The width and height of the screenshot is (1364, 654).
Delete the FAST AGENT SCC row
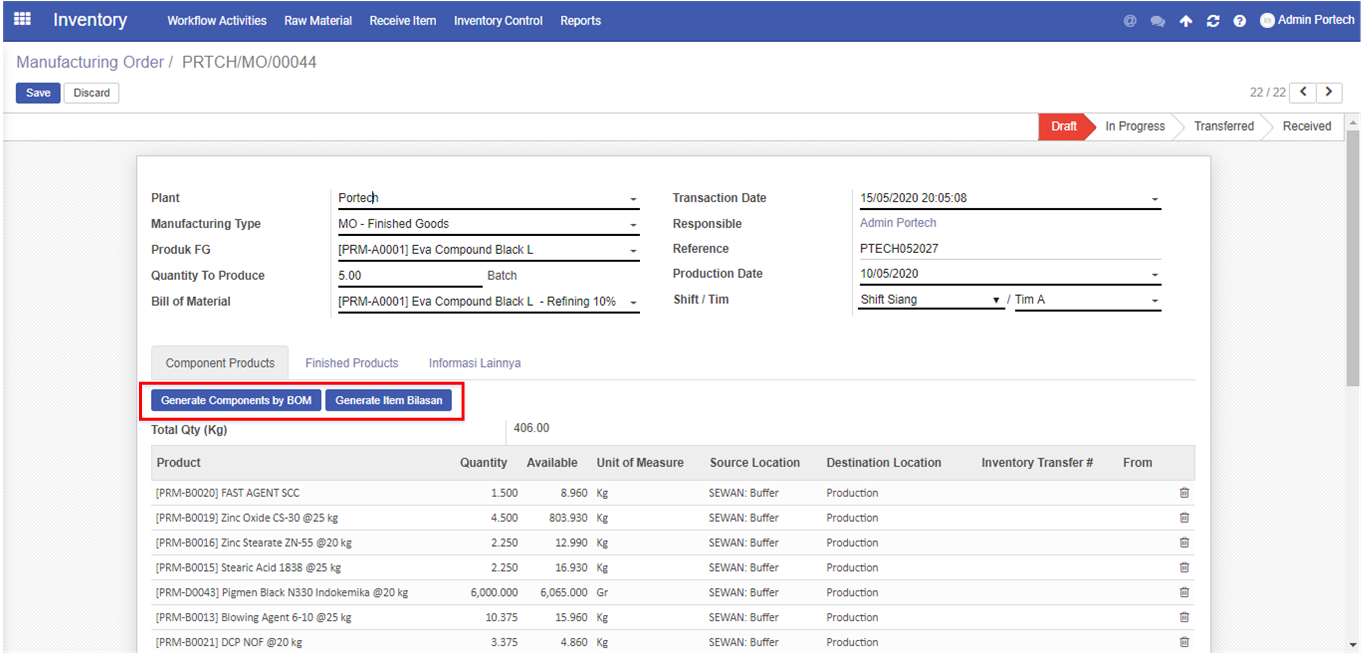point(1184,493)
